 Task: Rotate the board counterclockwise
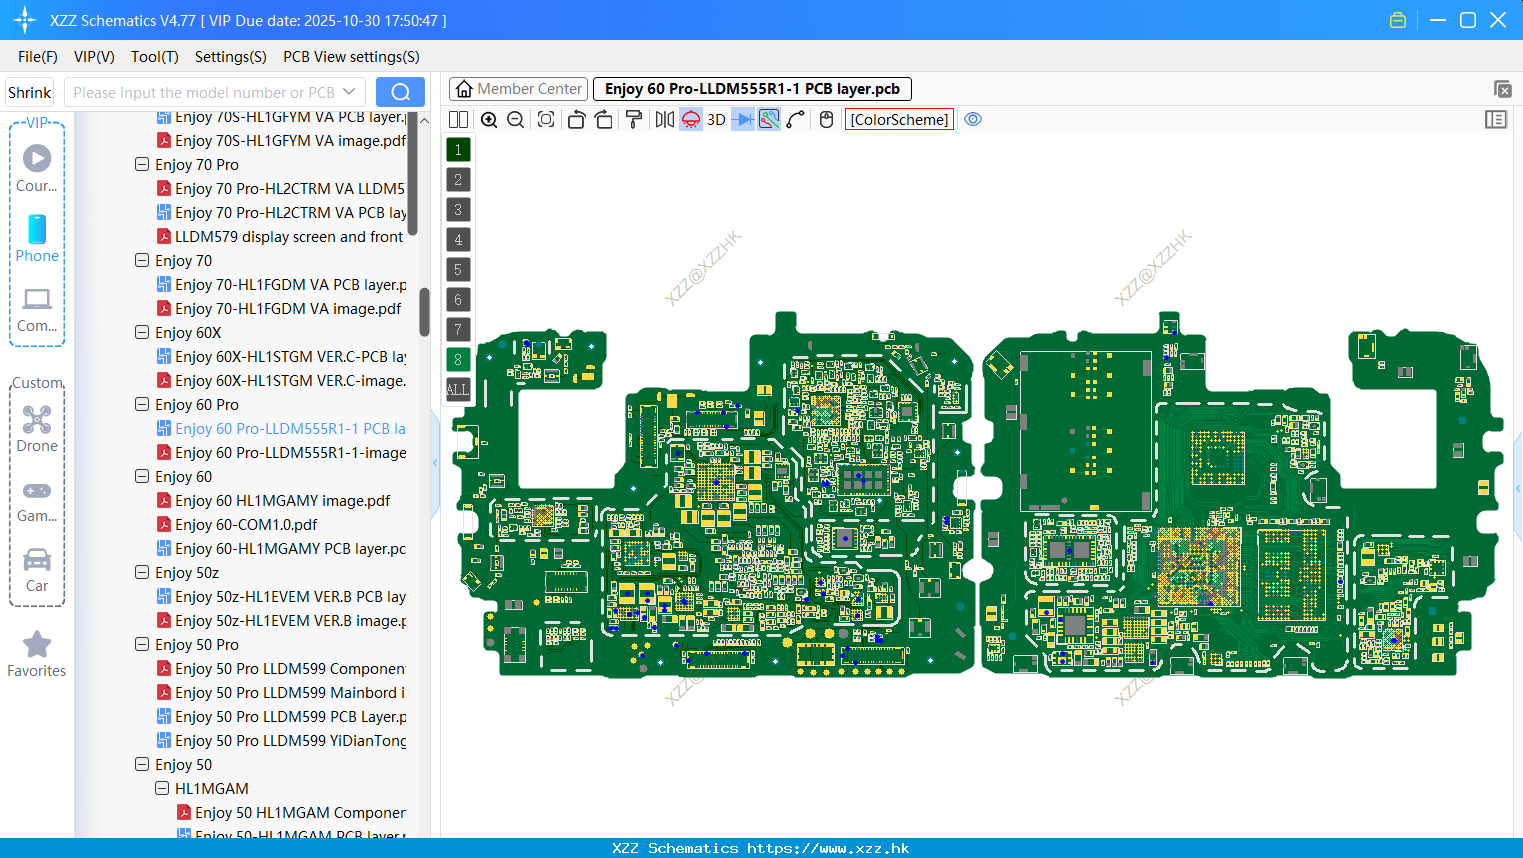pyautogui.click(x=576, y=119)
